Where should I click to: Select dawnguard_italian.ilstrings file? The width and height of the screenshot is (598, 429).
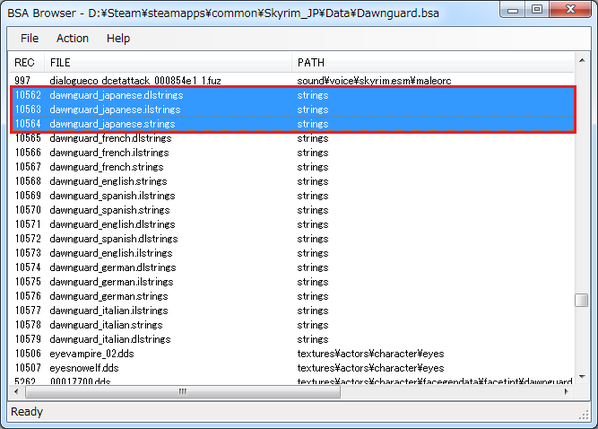109,310
